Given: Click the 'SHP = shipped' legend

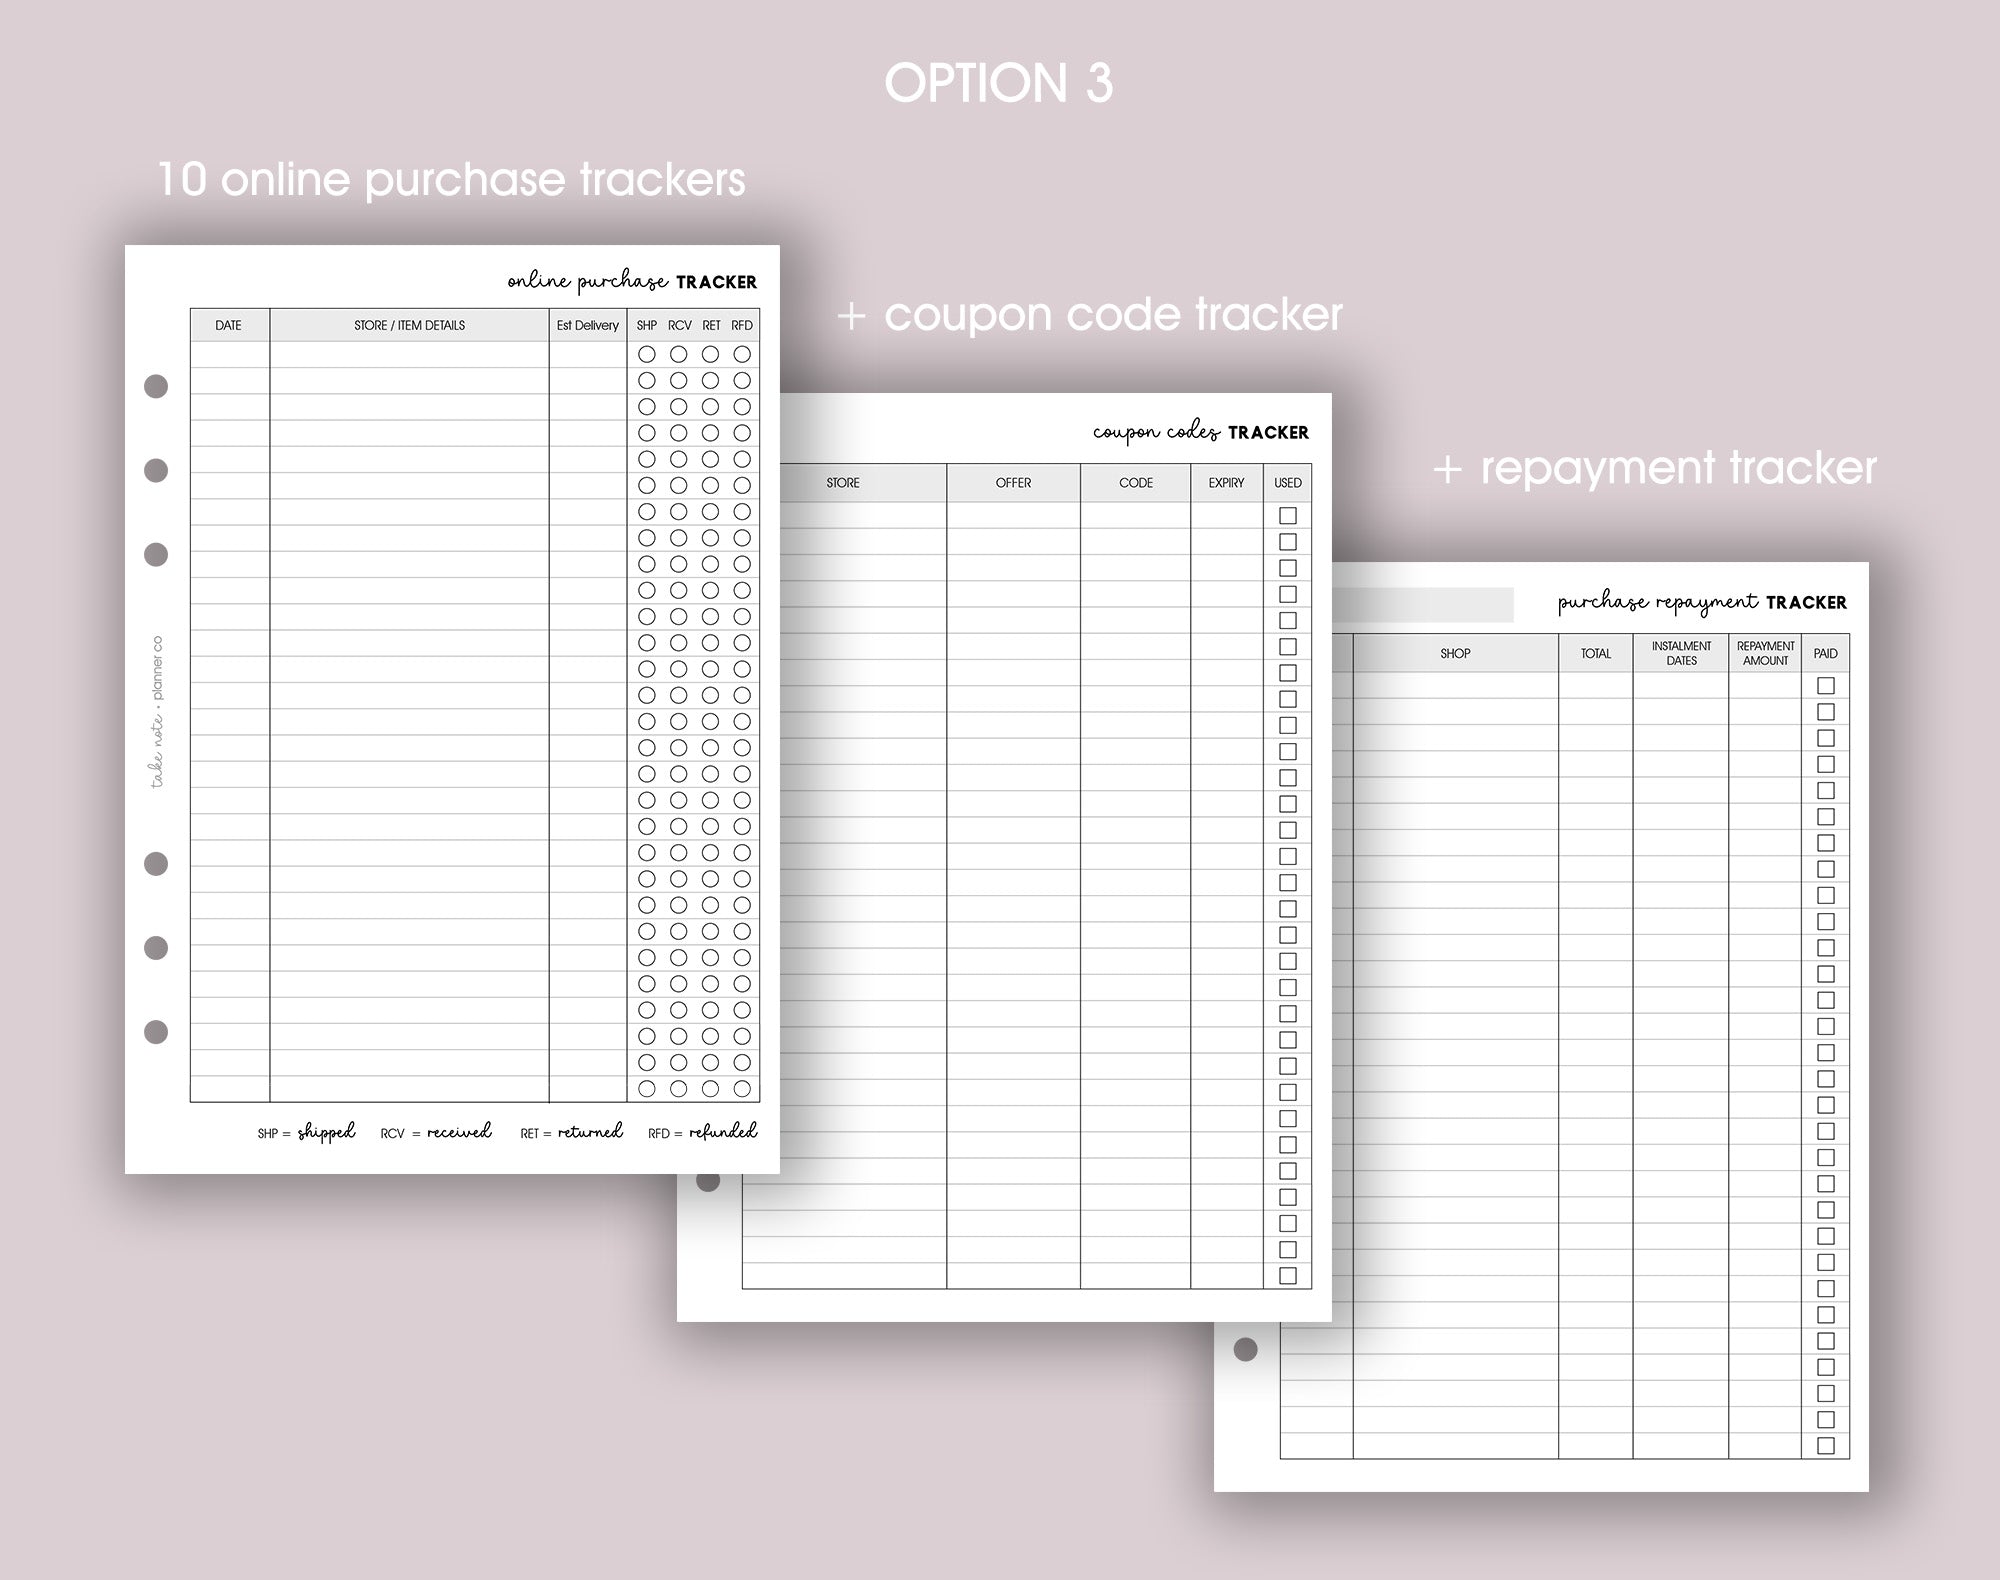Looking at the screenshot, I should point(306,1132).
